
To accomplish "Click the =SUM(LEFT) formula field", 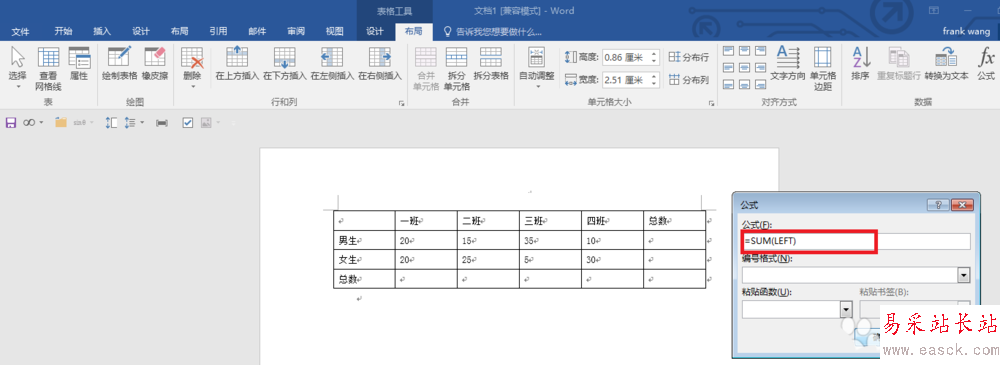I will pyautogui.click(x=855, y=241).
